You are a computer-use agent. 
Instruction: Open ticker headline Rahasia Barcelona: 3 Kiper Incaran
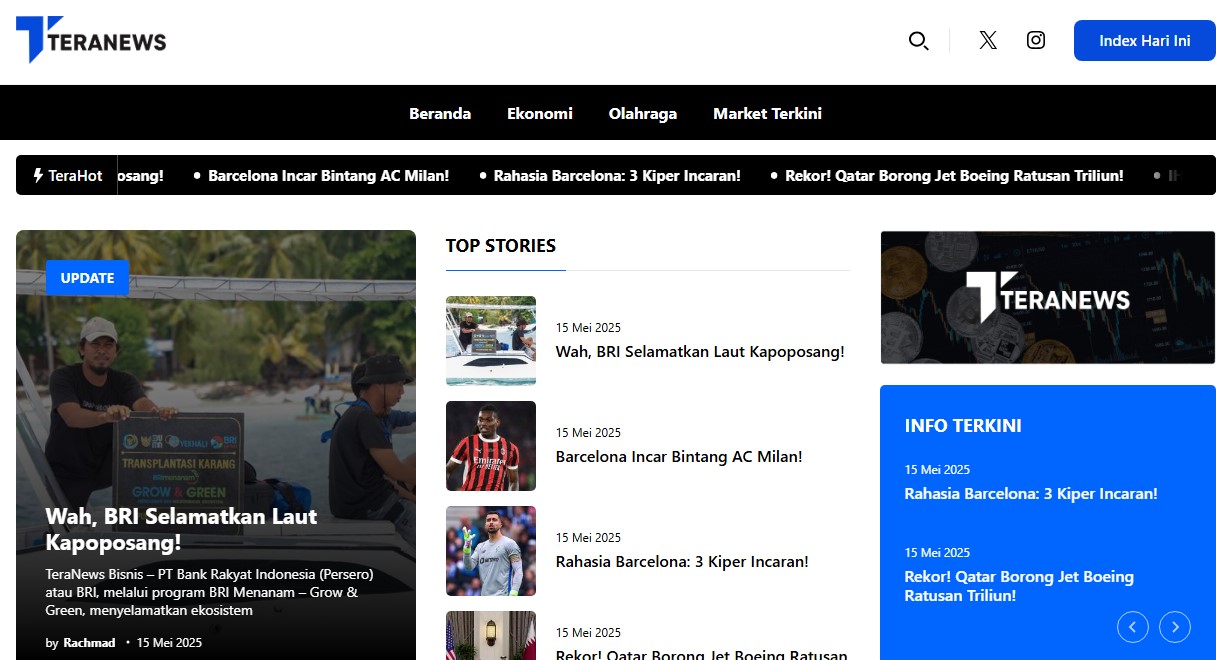click(x=617, y=175)
